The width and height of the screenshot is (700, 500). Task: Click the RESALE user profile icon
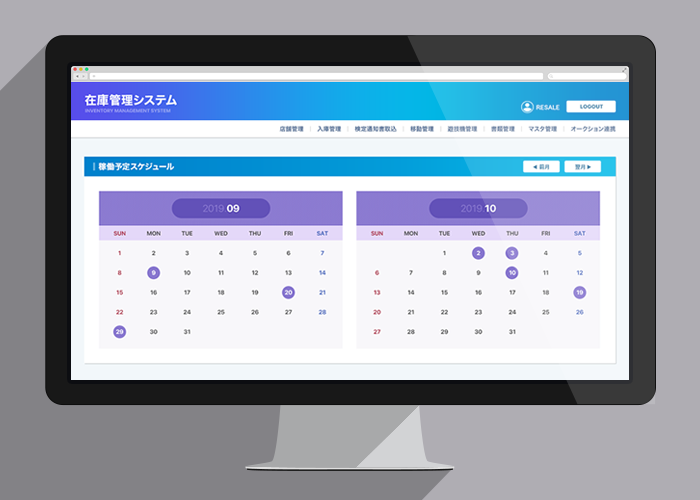pos(527,107)
